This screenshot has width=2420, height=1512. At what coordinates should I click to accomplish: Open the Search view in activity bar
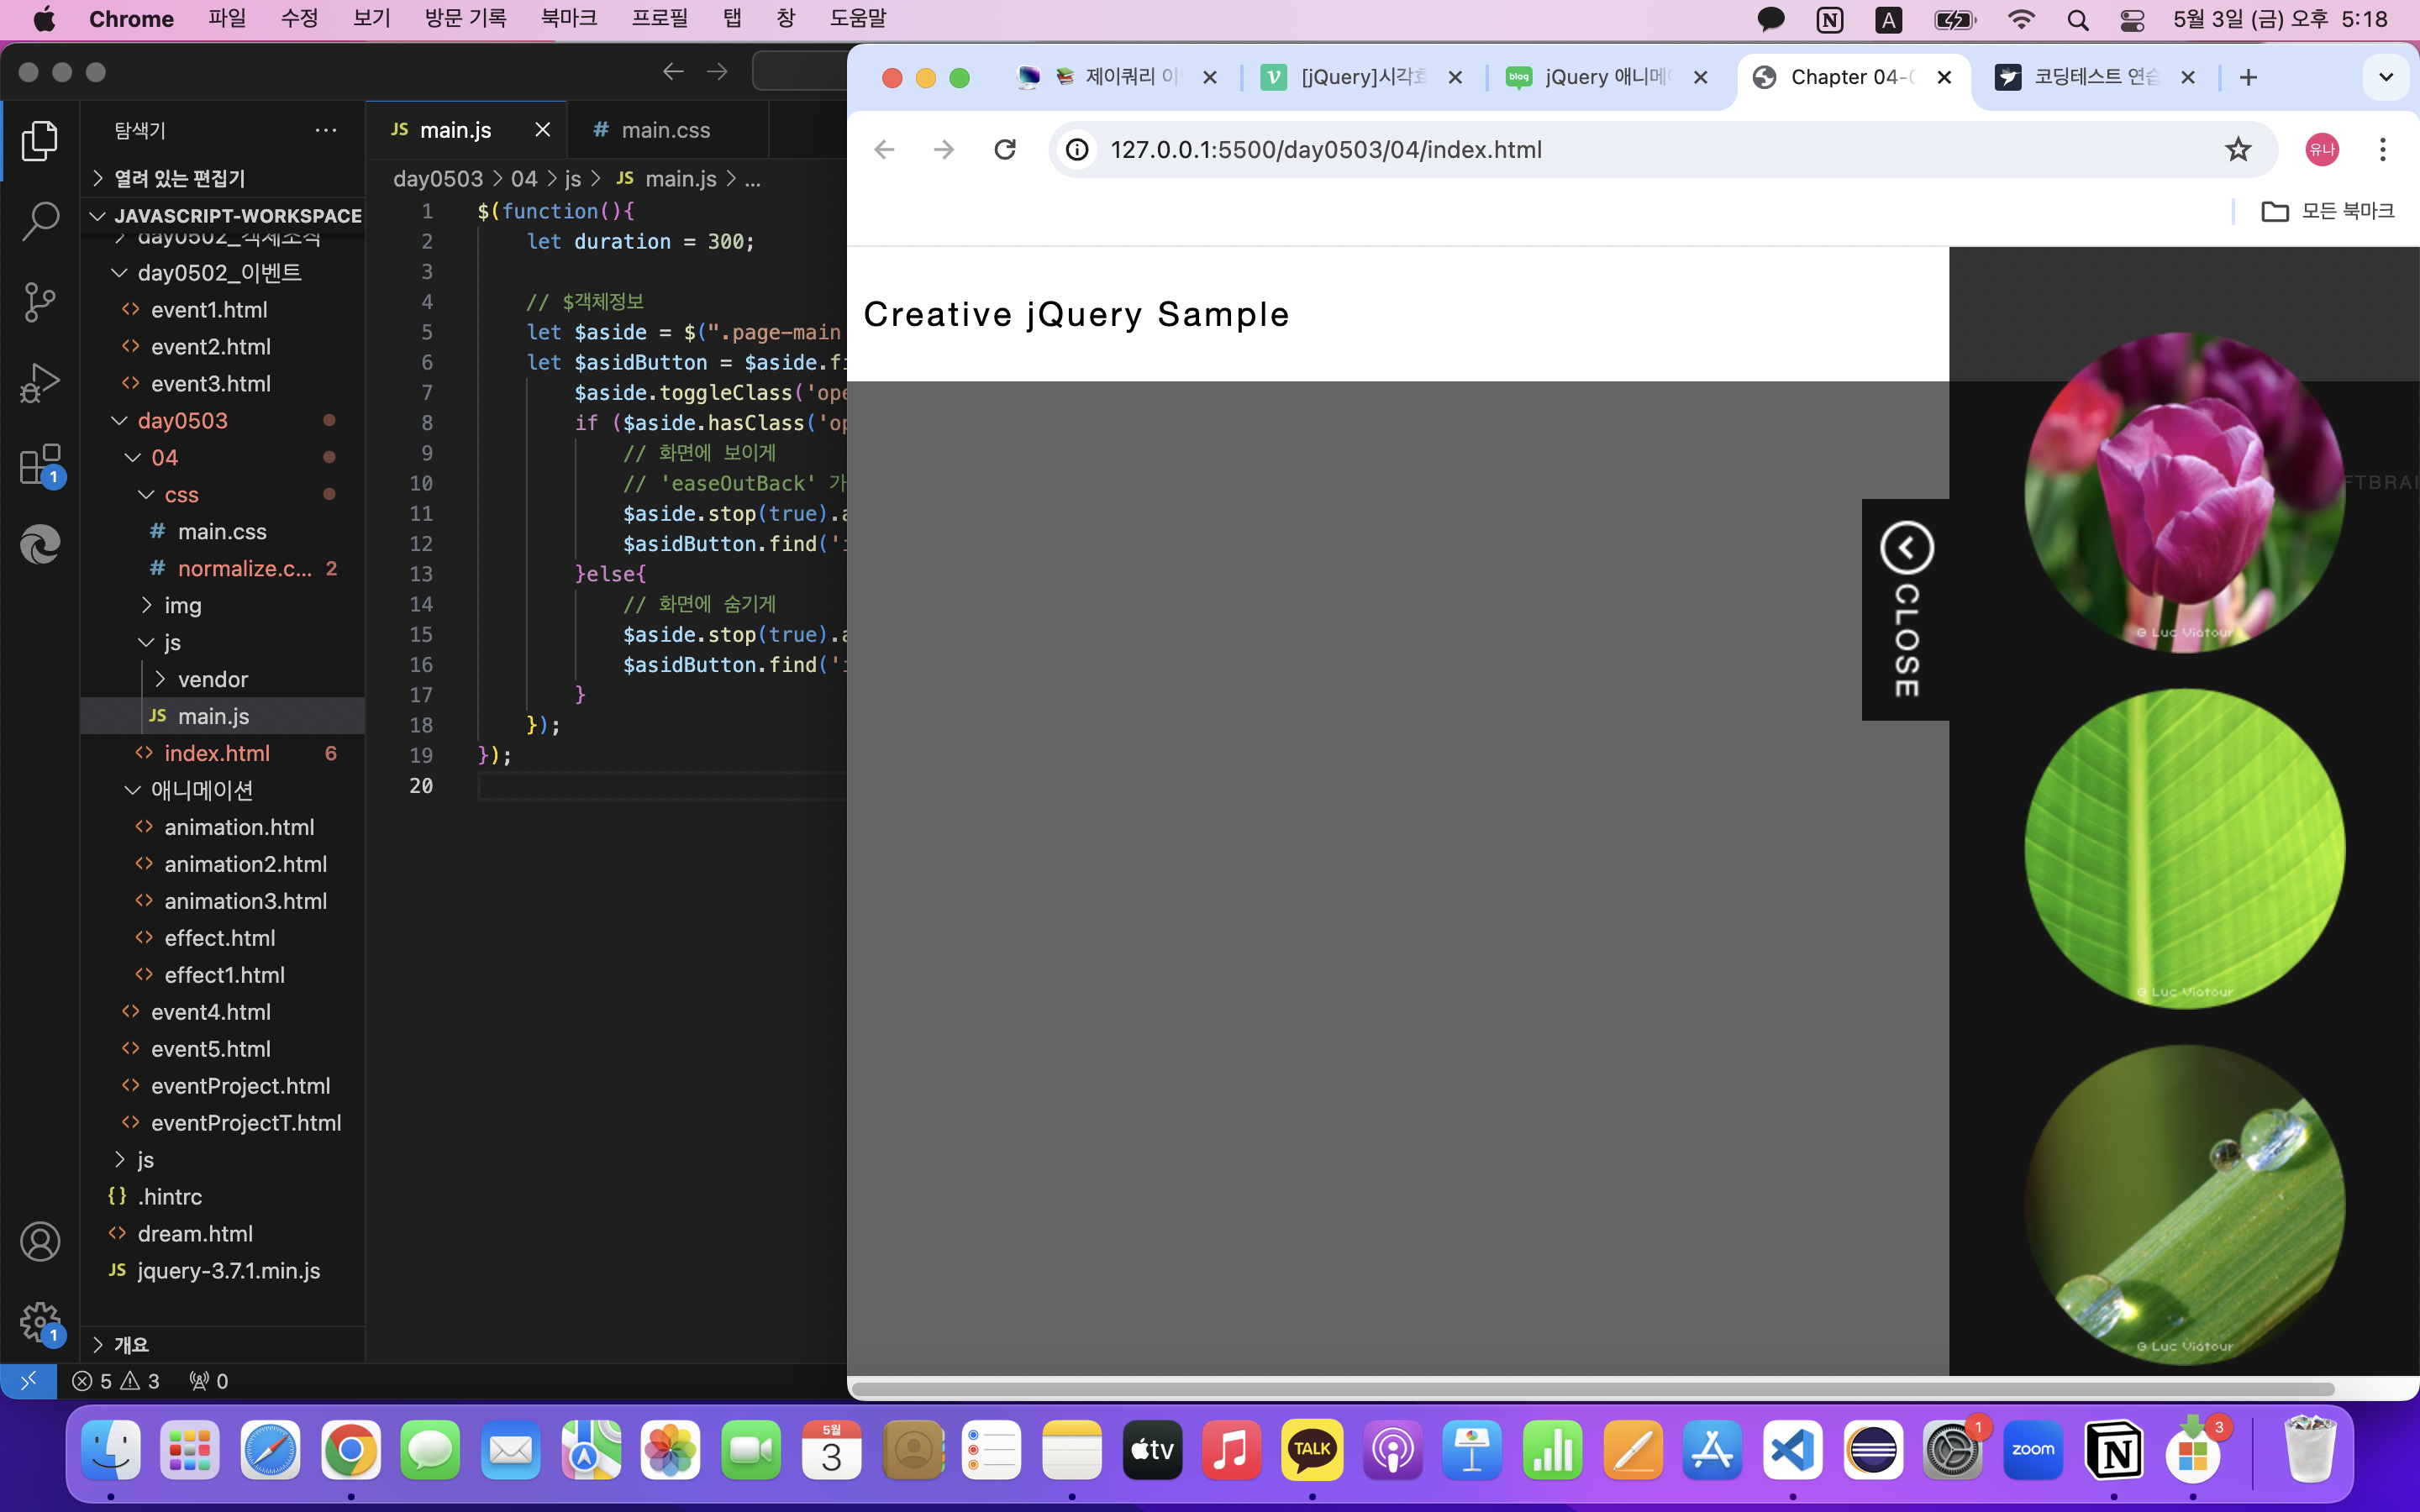pyautogui.click(x=40, y=221)
